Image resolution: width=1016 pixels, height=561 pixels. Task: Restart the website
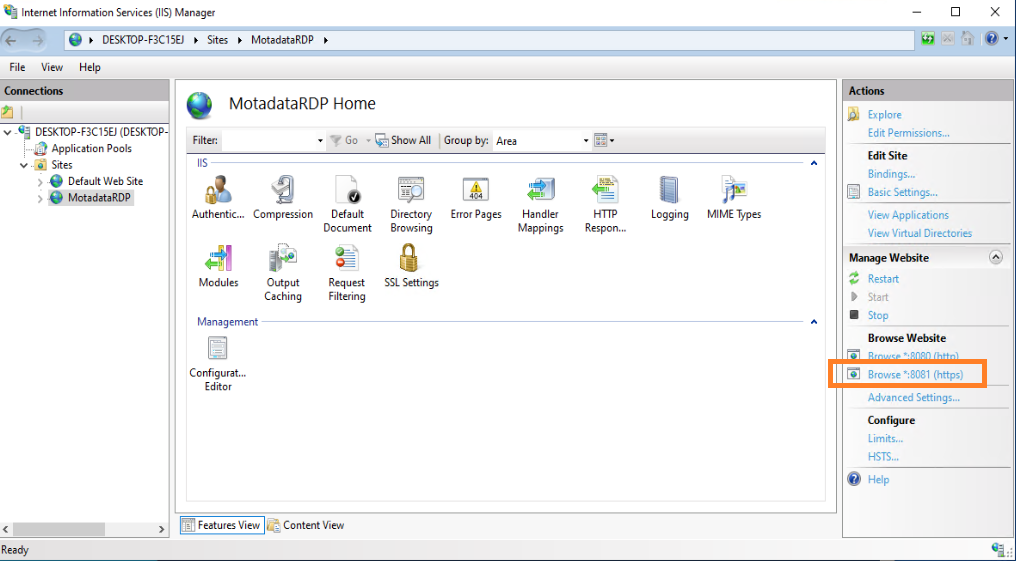click(883, 279)
